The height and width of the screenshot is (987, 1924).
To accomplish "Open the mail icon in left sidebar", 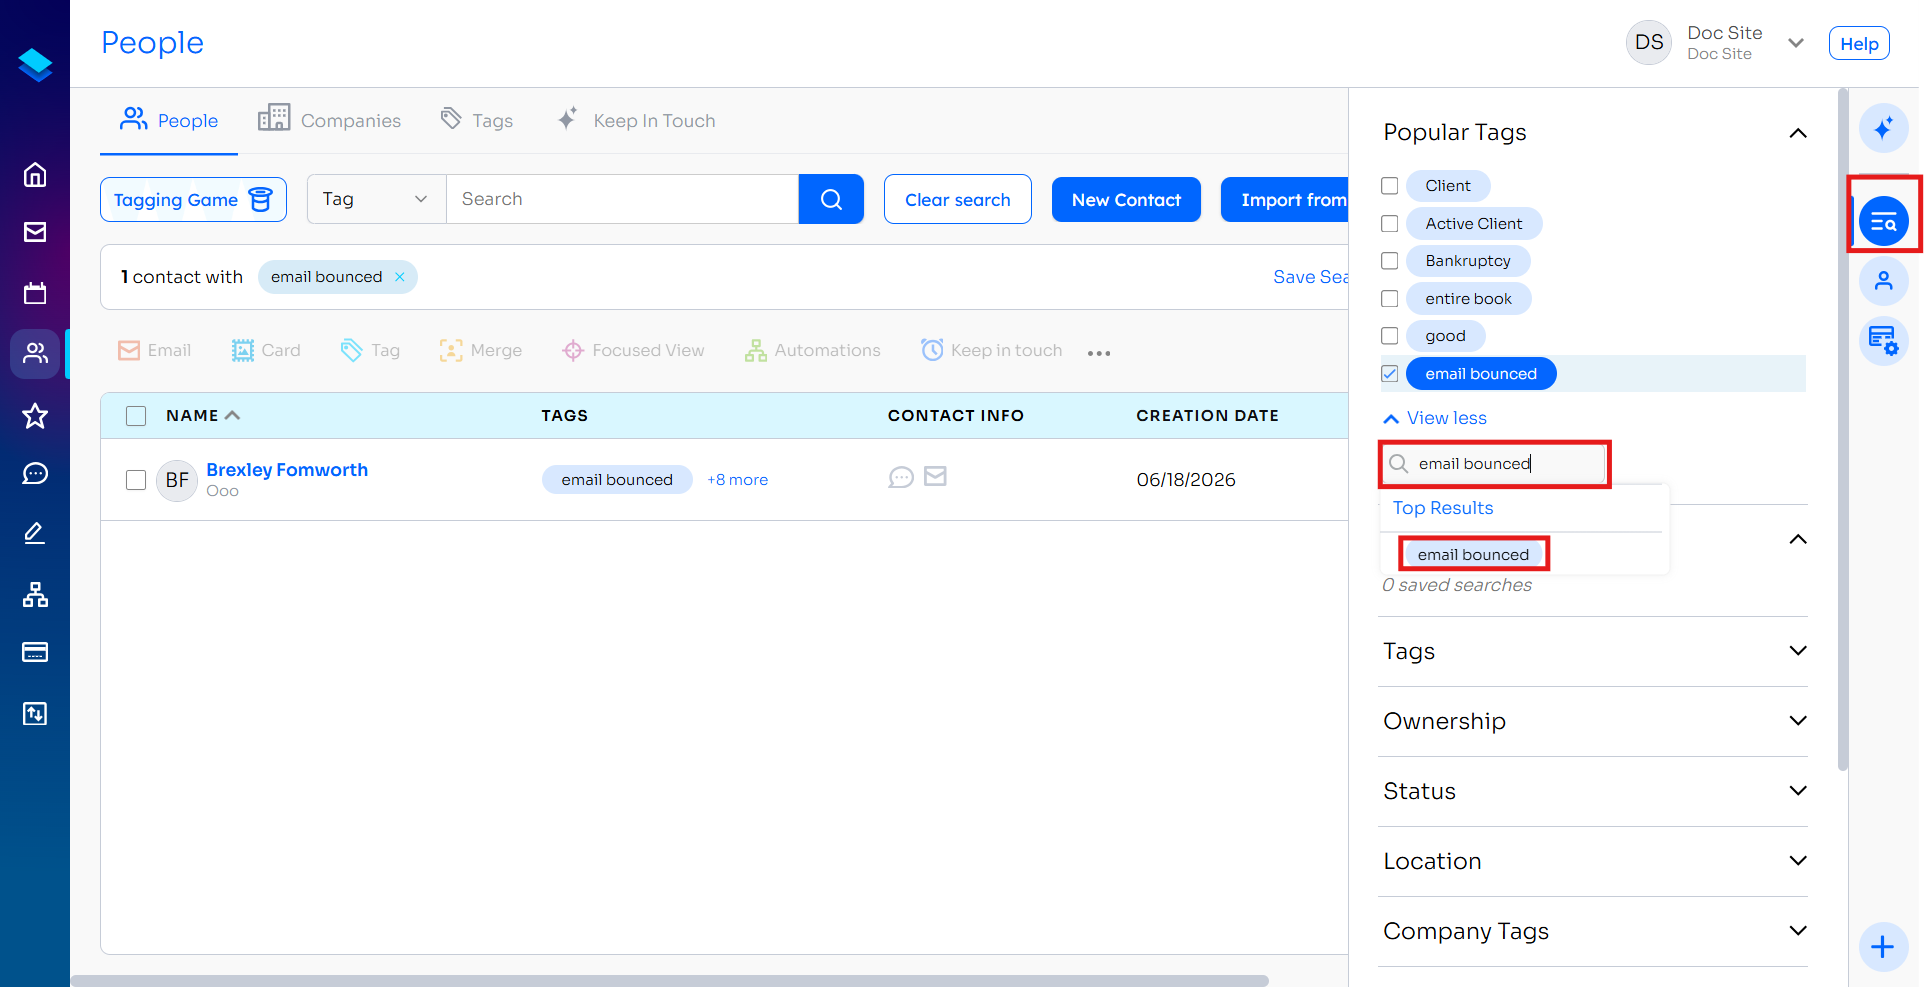I will click(x=35, y=232).
